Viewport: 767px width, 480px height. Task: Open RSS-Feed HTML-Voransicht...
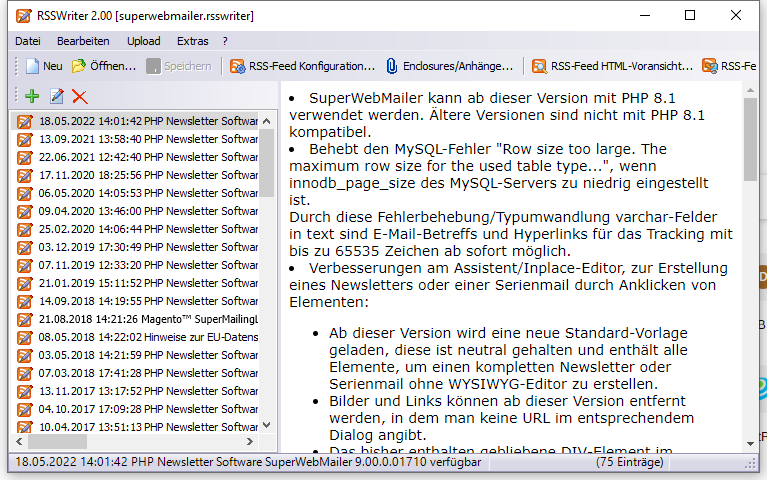612,66
